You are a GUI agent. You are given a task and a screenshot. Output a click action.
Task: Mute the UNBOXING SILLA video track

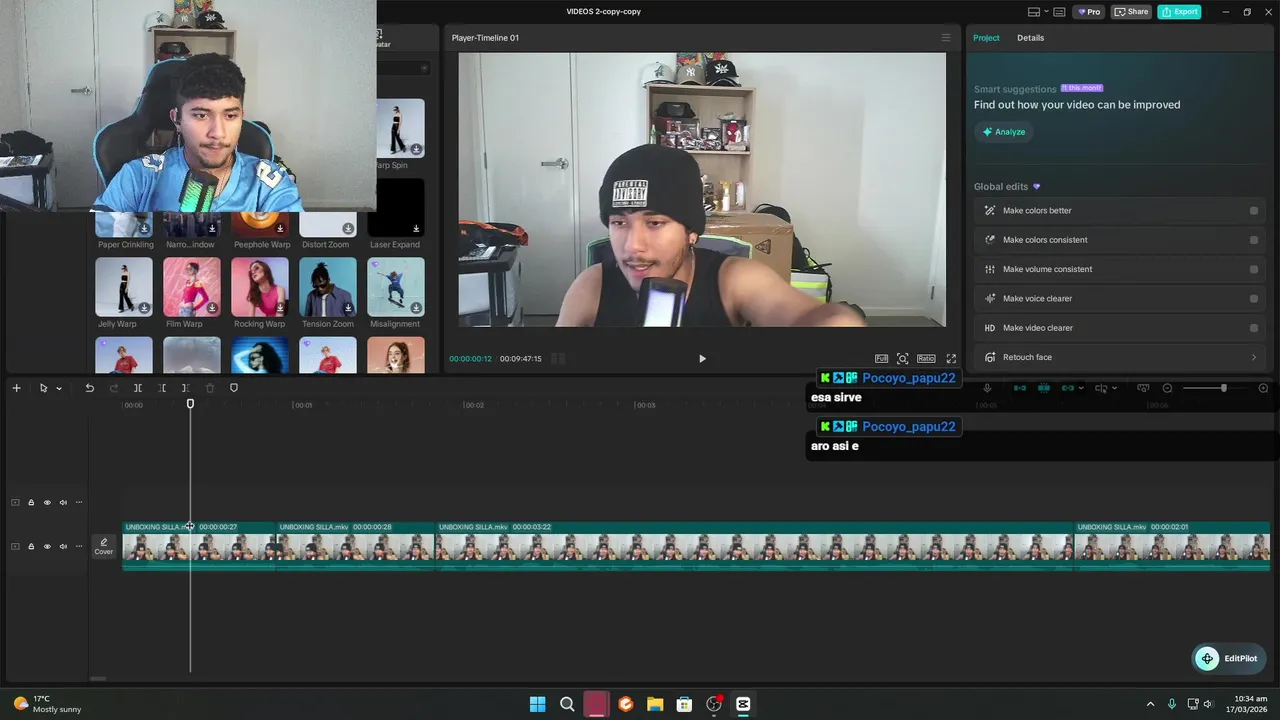coord(63,546)
